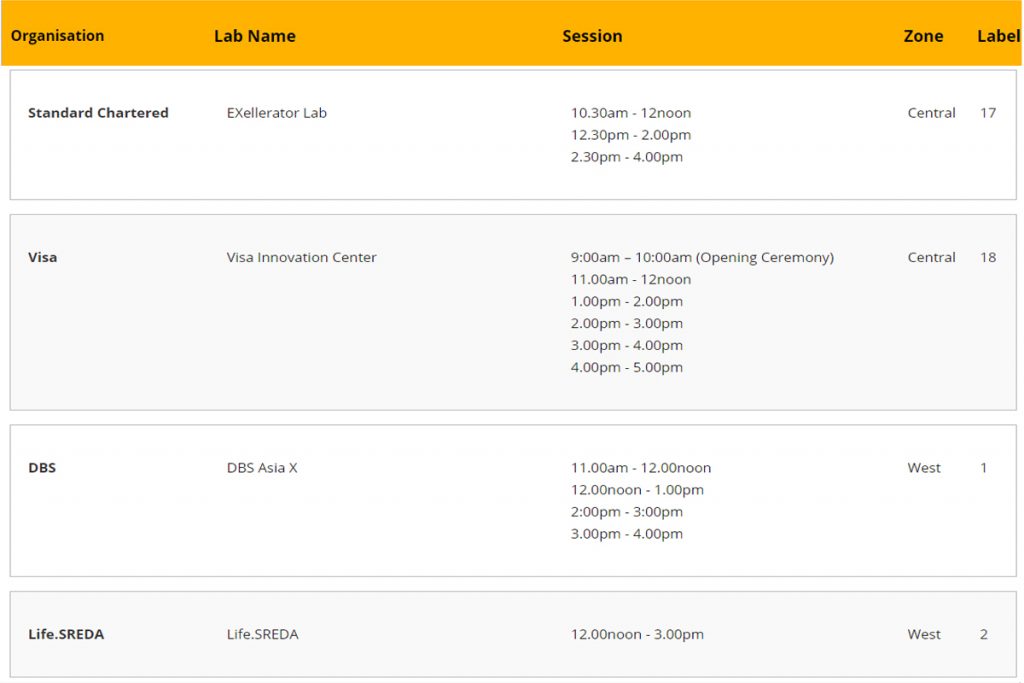The height and width of the screenshot is (683, 1024).
Task: Click the 12.30pm - 2.00pm session
Action: point(631,135)
